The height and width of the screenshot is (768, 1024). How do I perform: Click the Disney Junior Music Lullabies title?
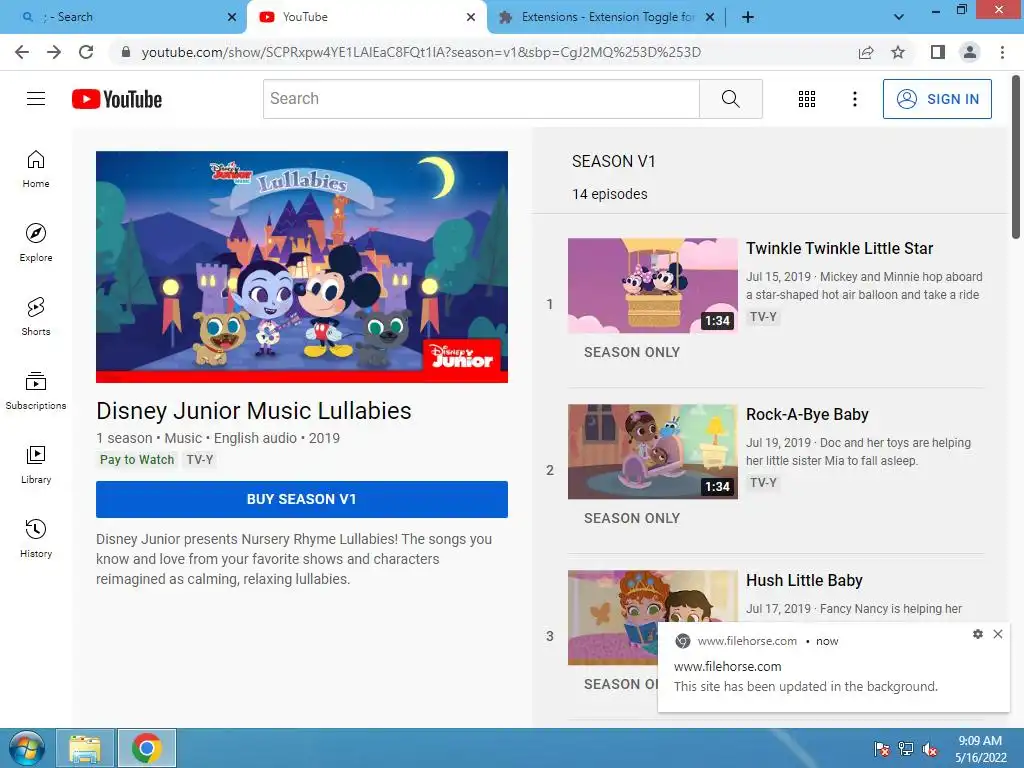pyautogui.click(x=253, y=411)
